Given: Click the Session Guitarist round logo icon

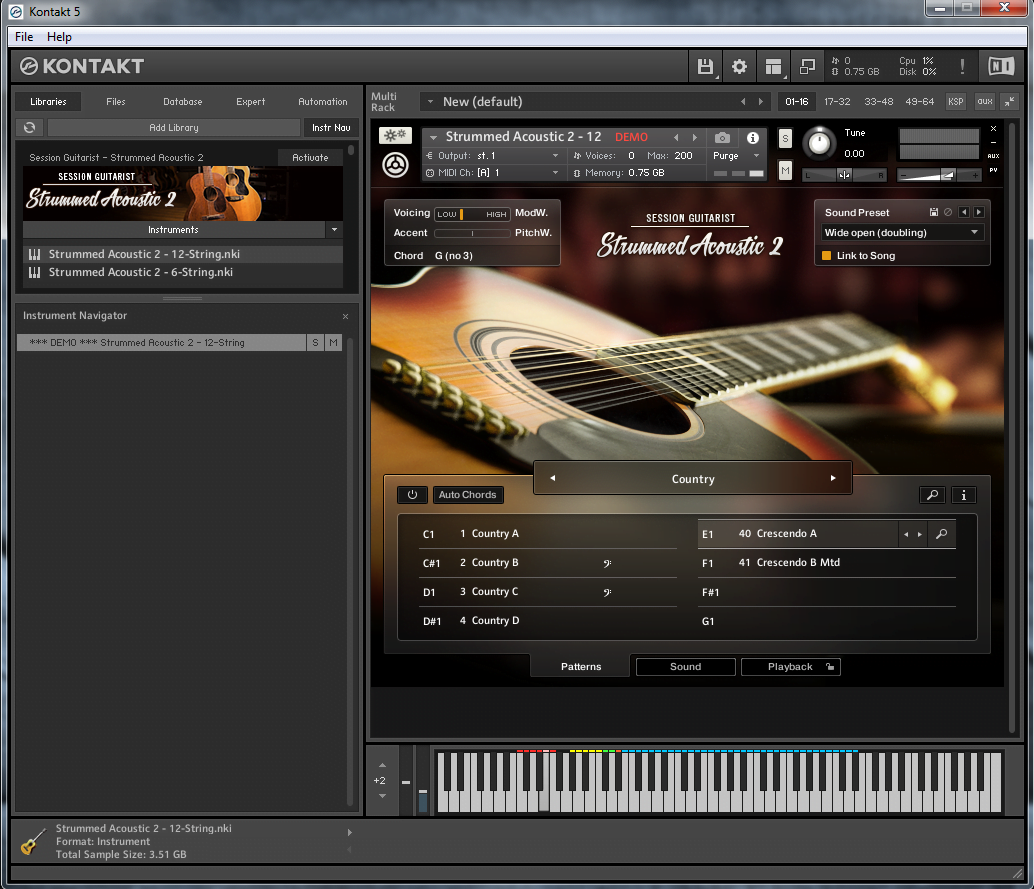Looking at the screenshot, I should coord(395,165).
